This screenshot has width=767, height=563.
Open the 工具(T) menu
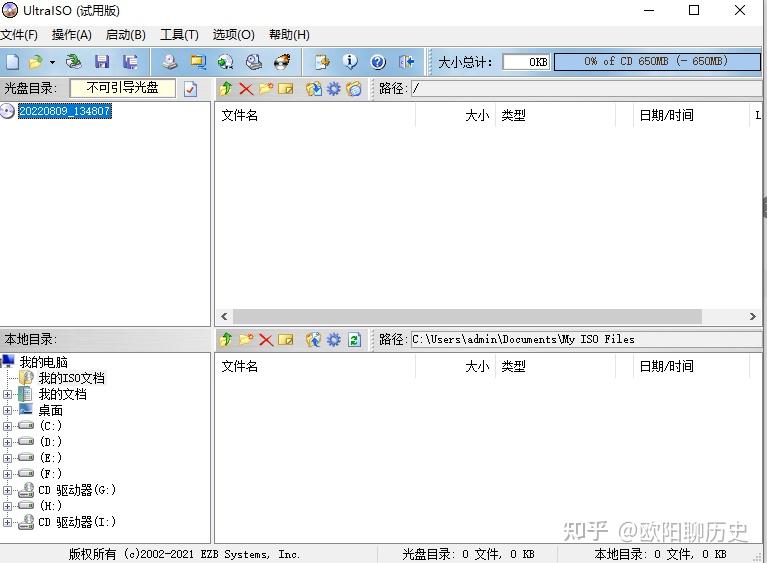click(180, 35)
